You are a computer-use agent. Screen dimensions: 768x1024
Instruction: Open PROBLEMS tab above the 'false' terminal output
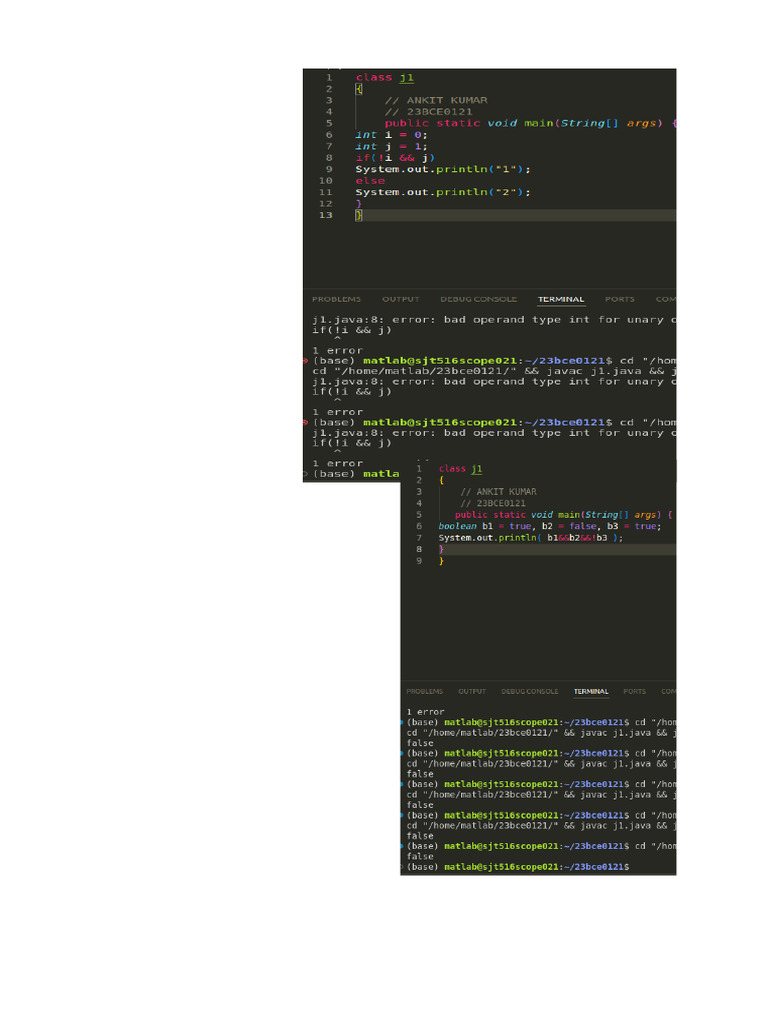[424, 691]
